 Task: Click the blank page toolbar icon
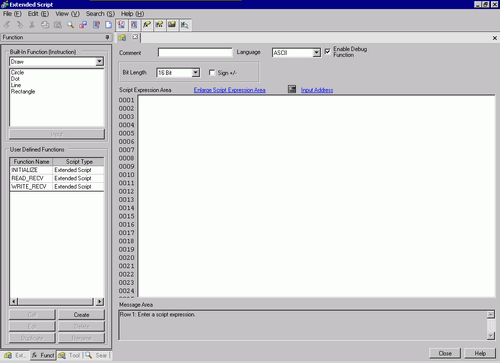pyautogui.click(x=108, y=25)
